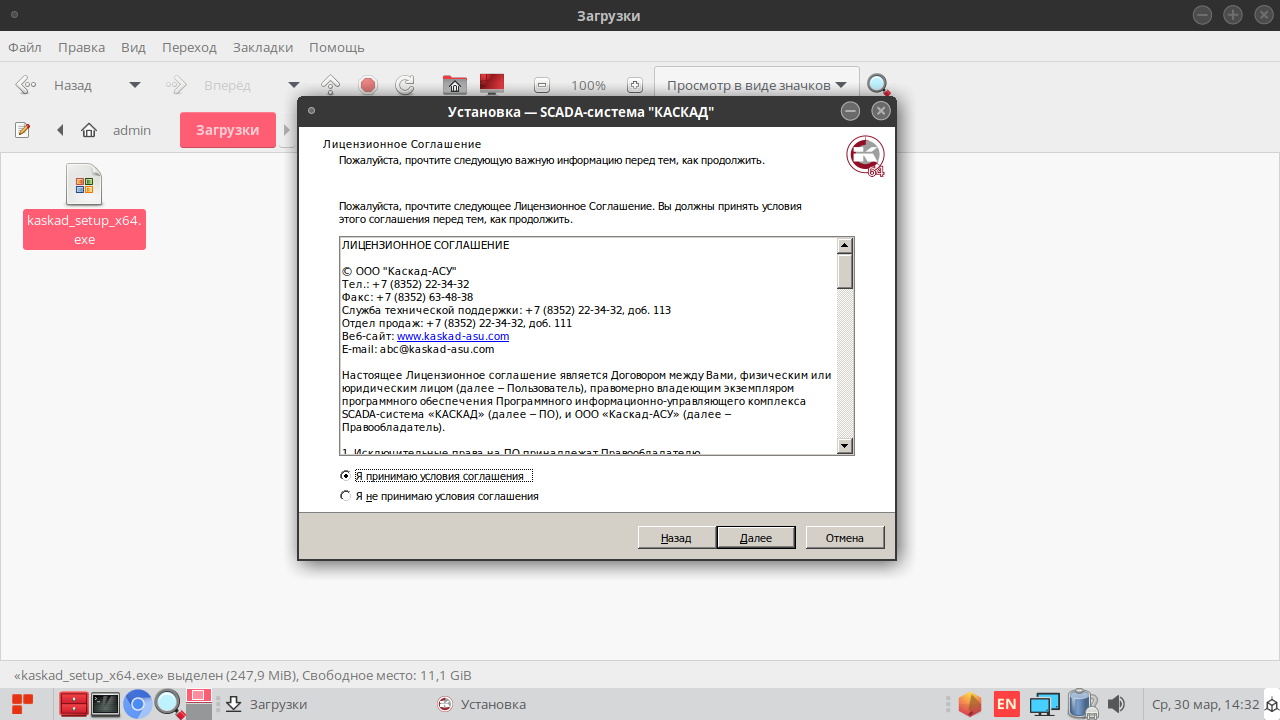Click the search magnifier icon
1280x720 pixels.
coord(878,85)
